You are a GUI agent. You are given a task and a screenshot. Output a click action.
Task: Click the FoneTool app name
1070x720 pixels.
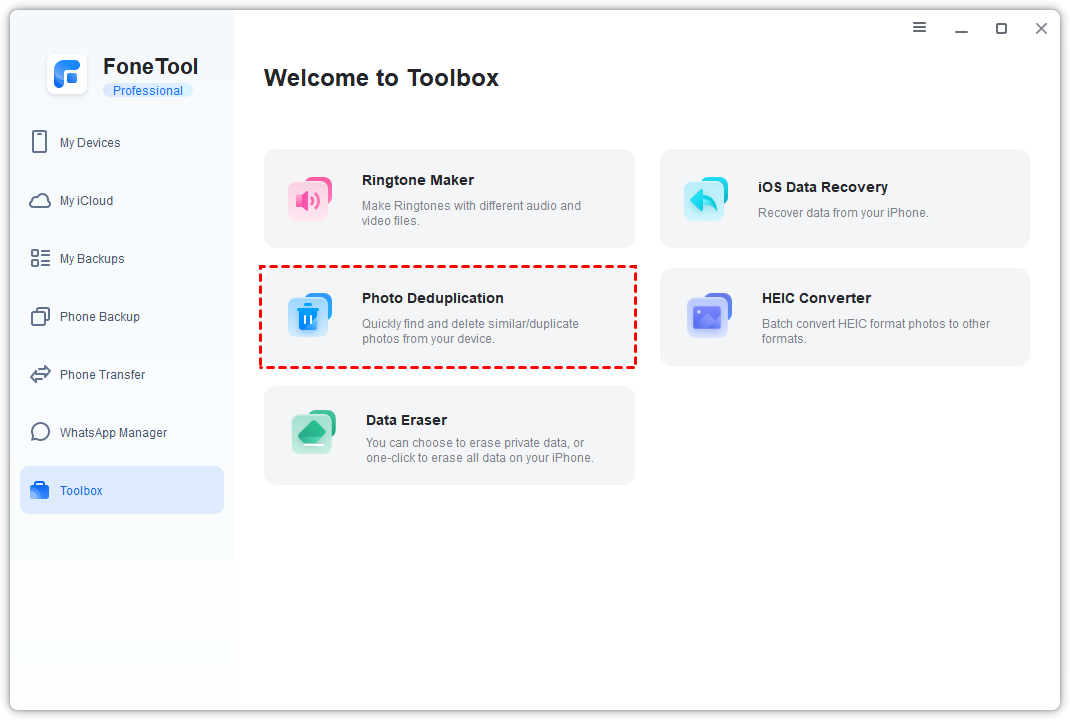(150, 66)
